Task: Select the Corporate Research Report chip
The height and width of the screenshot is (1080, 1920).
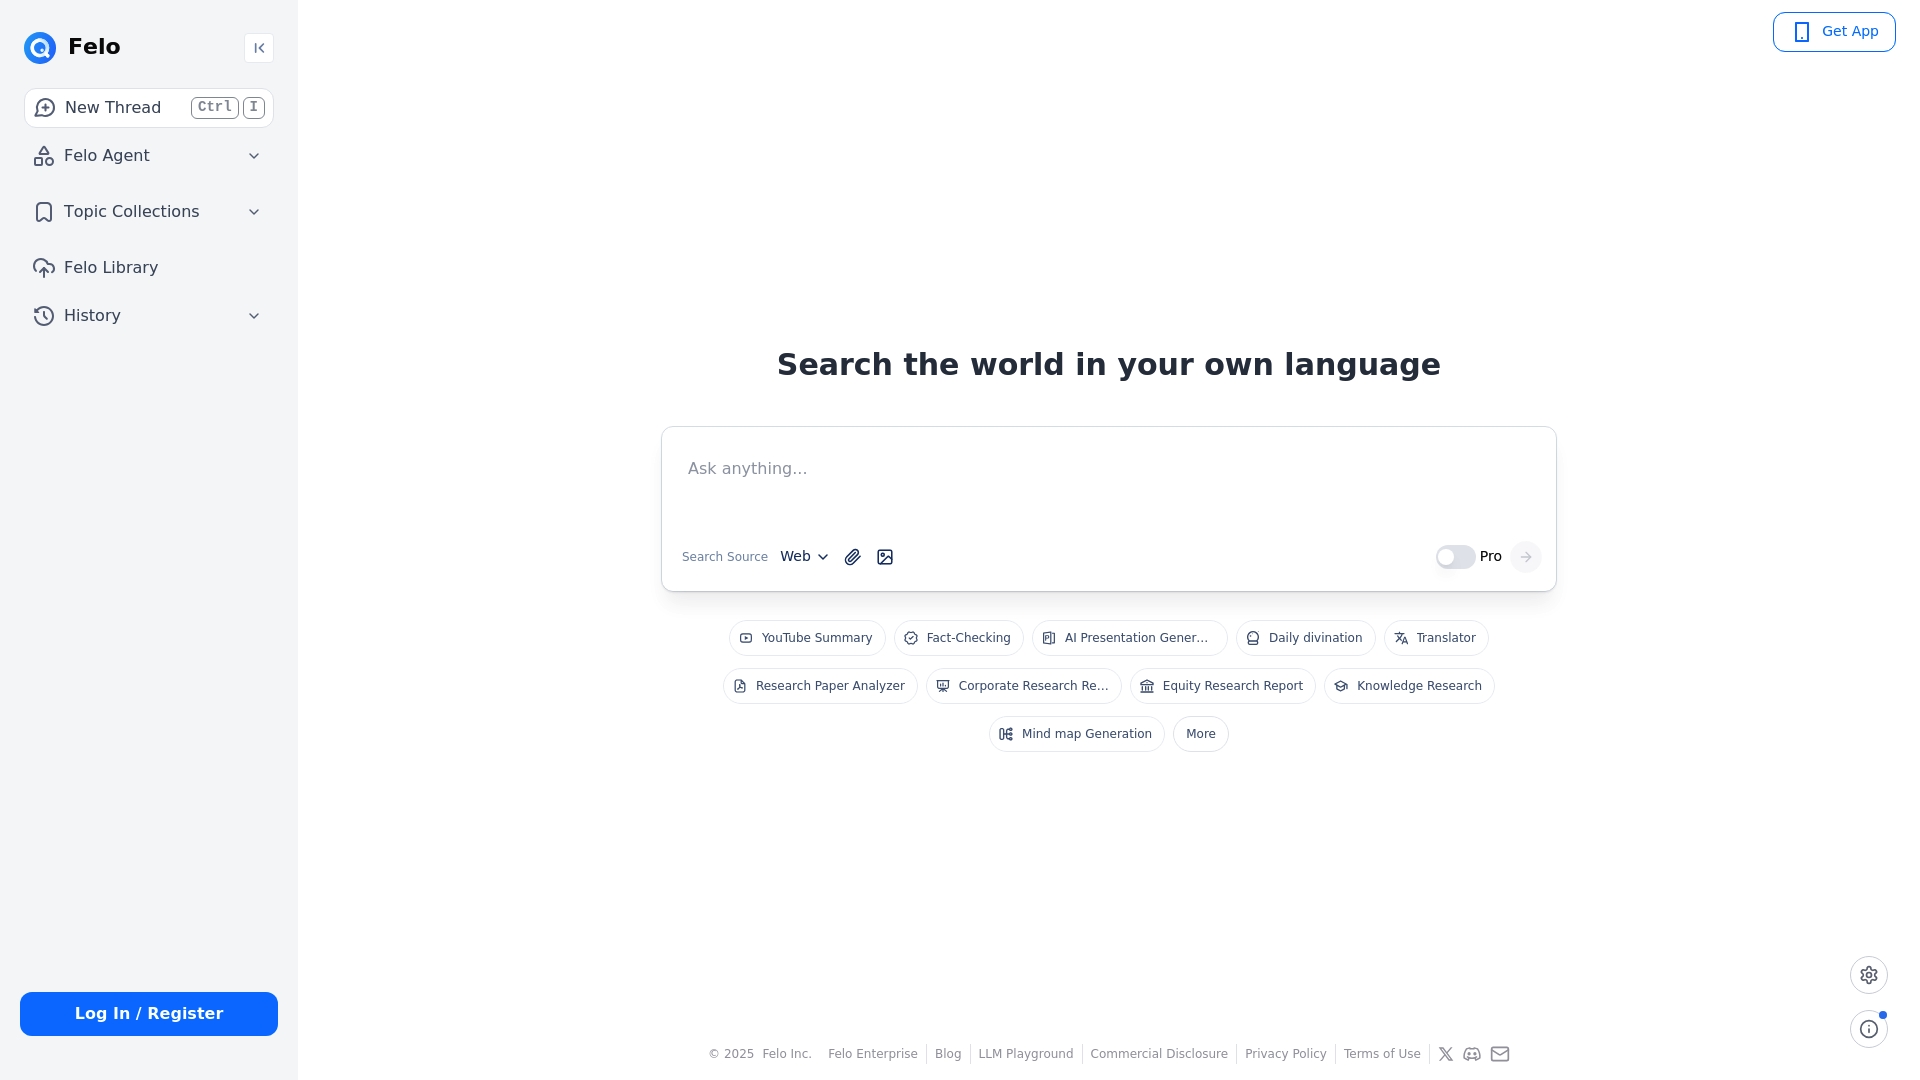Action: point(1024,686)
